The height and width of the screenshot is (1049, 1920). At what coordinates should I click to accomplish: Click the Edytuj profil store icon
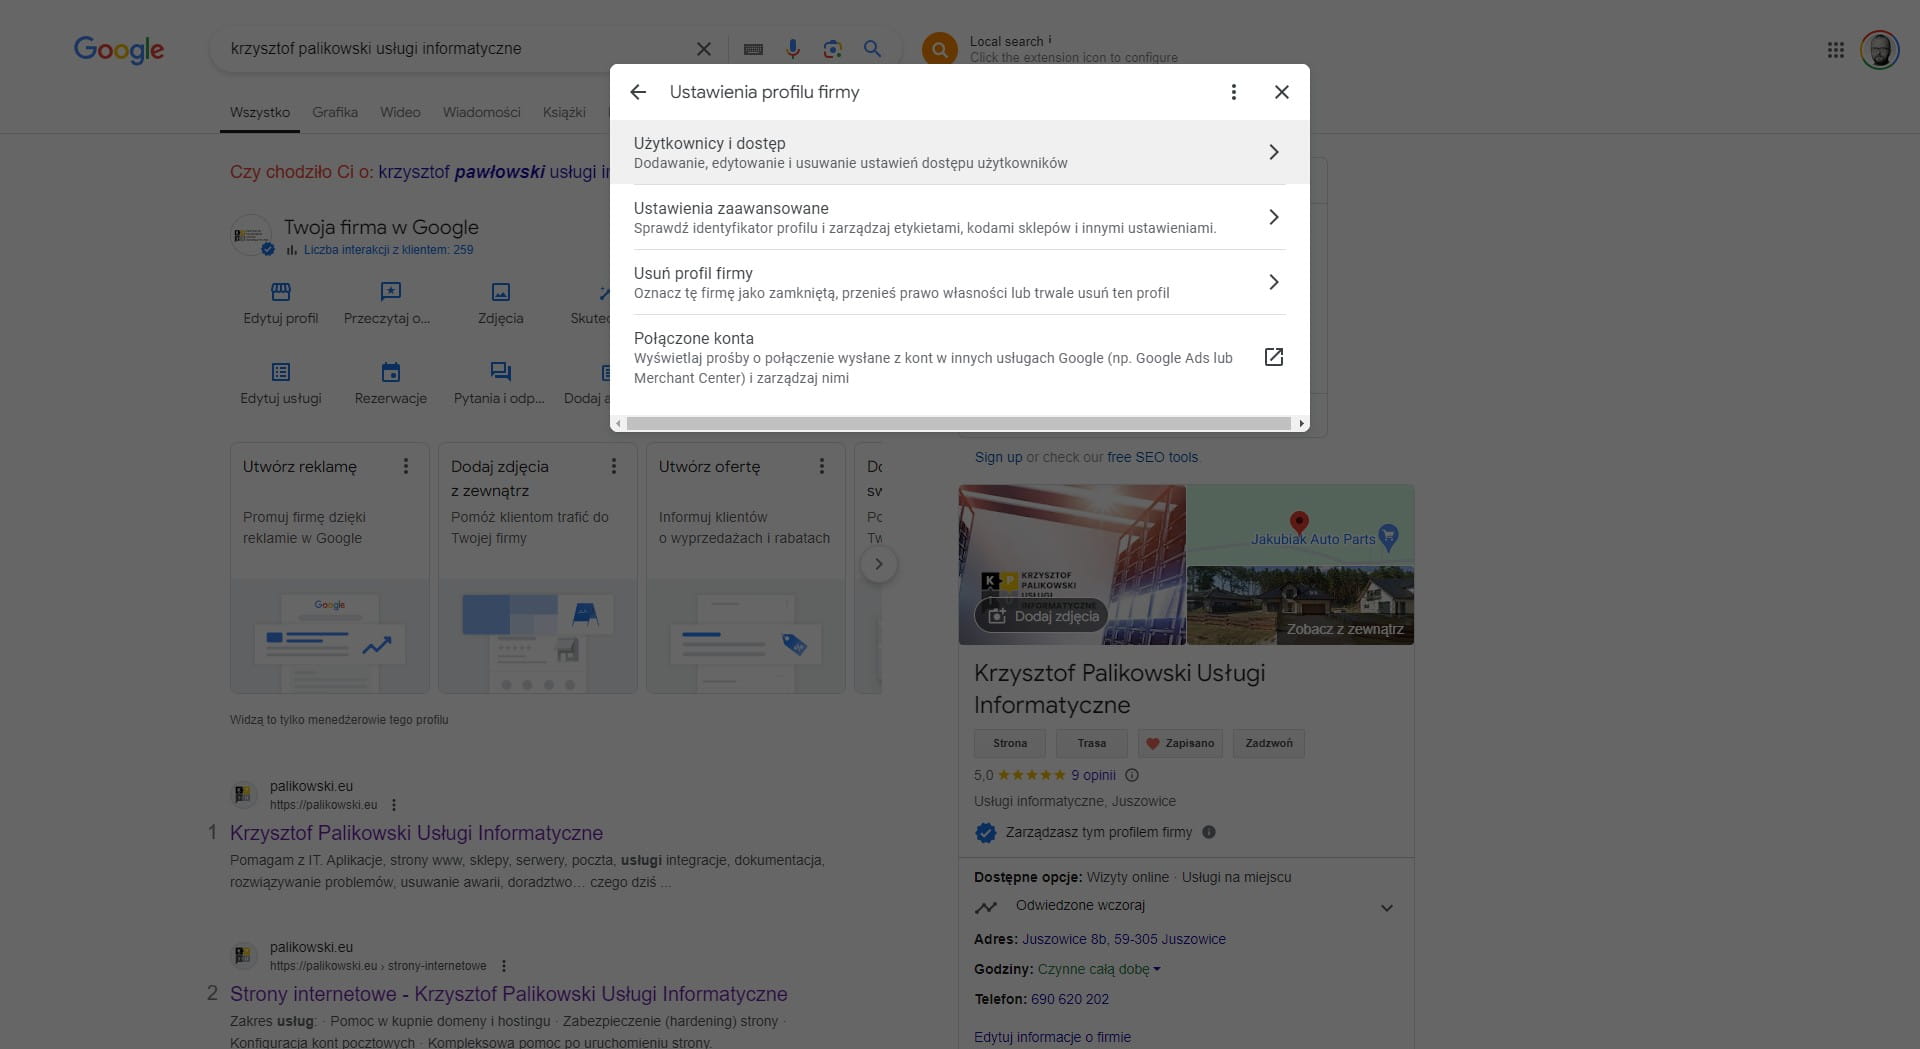click(281, 292)
